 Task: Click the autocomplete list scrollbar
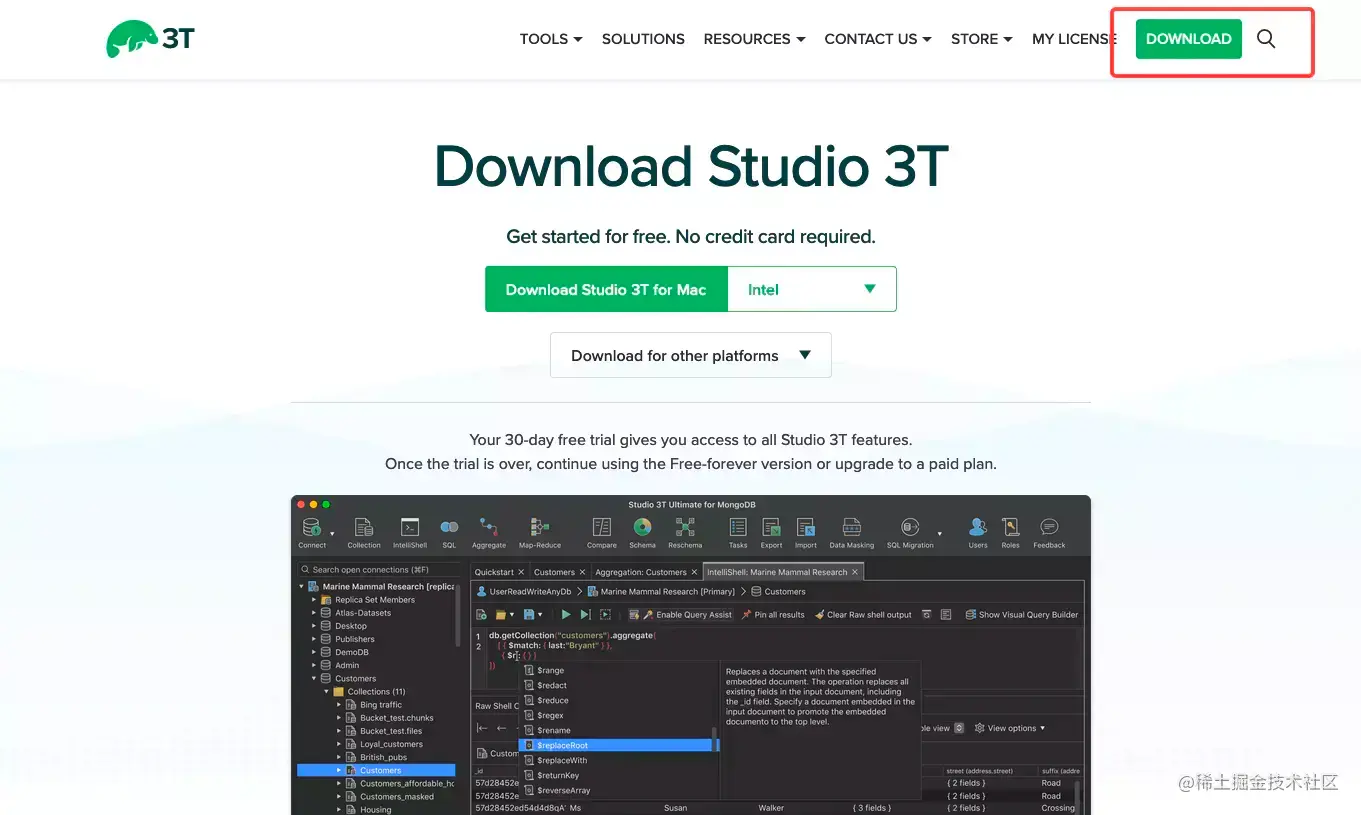coord(714,740)
